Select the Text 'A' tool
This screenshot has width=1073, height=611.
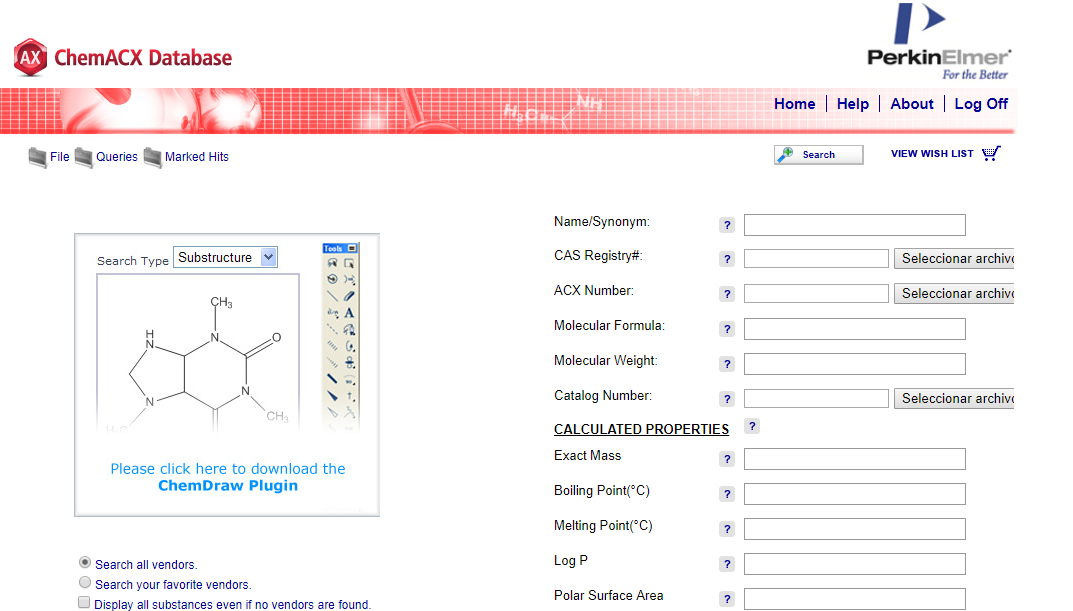click(349, 313)
